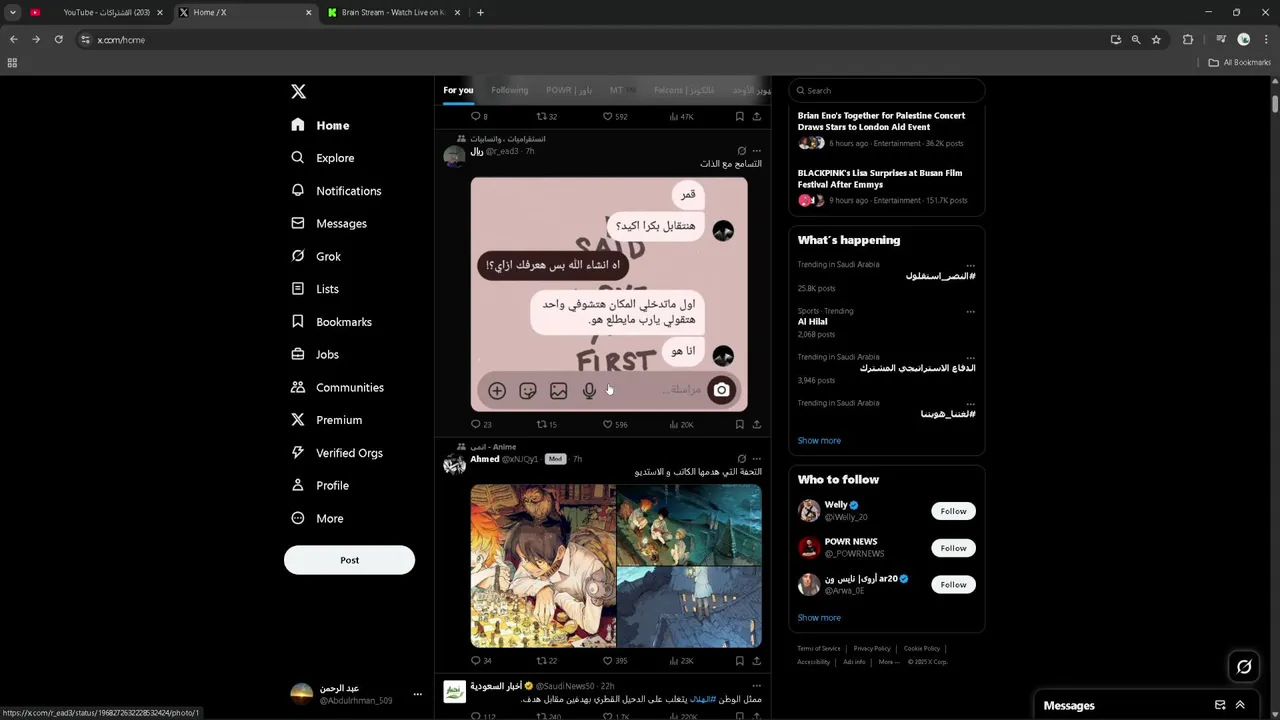Open Jobs in the sidebar
Screen dimensions: 1280x720
coord(315,355)
